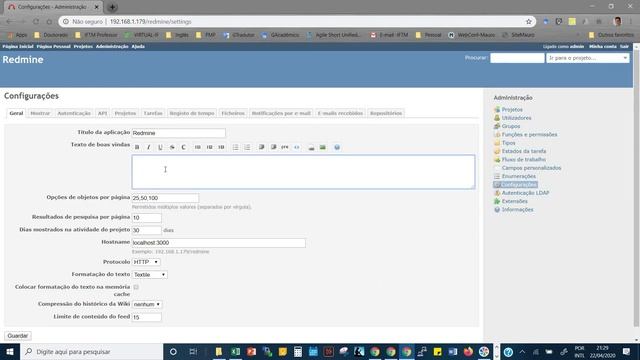
Task: Apply strikethrough formatting in welcome text toolbar
Action: pos(172,147)
